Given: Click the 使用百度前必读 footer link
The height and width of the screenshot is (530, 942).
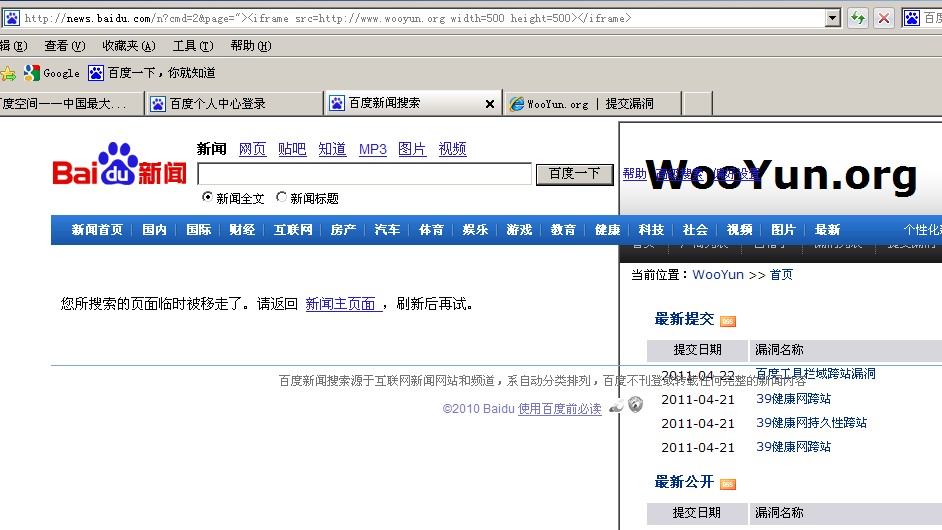Looking at the screenshot, I should point(560,409).
